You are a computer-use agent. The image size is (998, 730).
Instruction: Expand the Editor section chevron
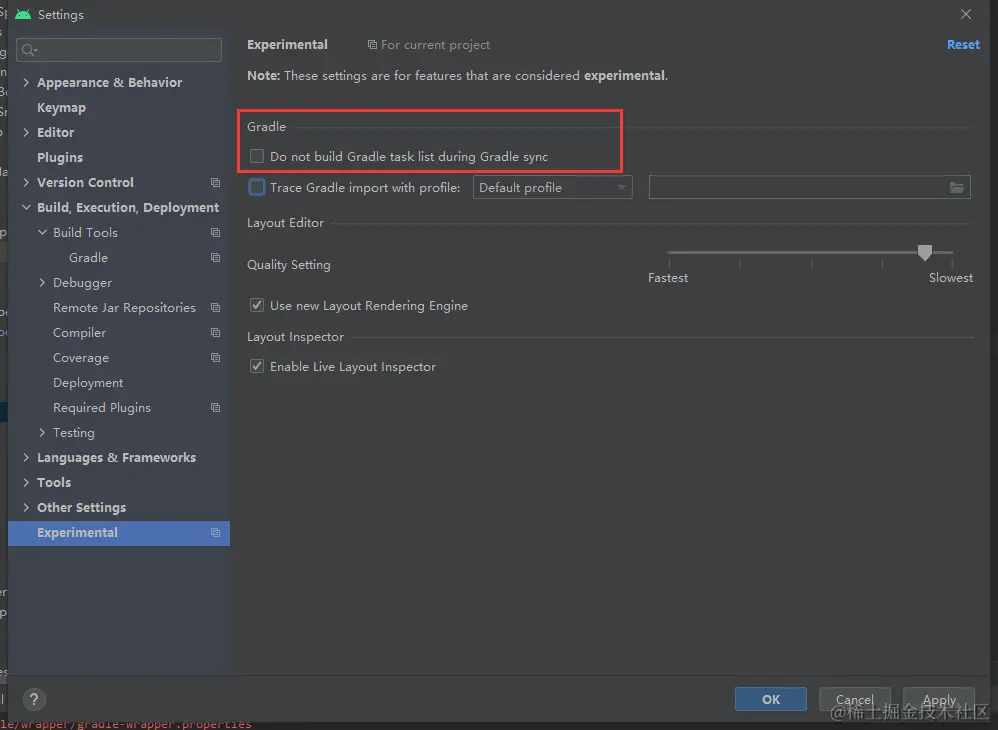pos(26,132)
